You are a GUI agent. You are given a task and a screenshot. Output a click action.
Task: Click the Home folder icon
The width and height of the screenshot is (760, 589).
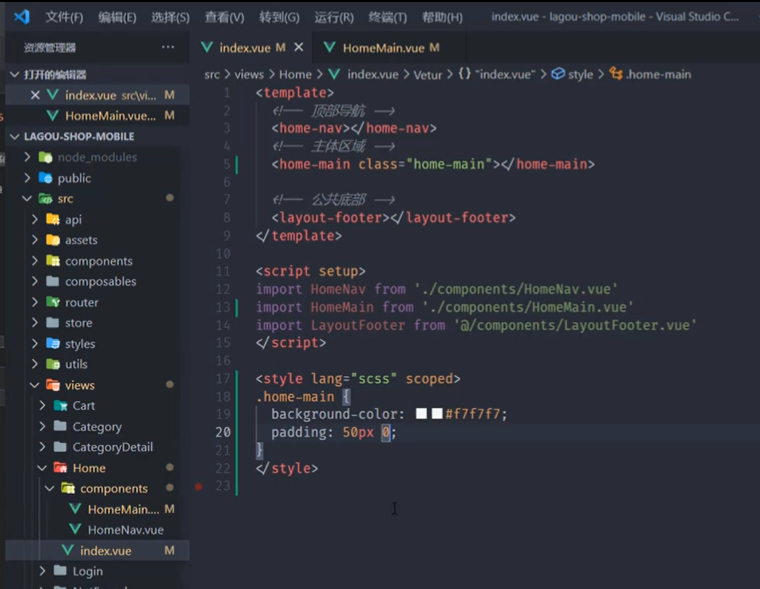pyautogui.click(x=60, y=468)
